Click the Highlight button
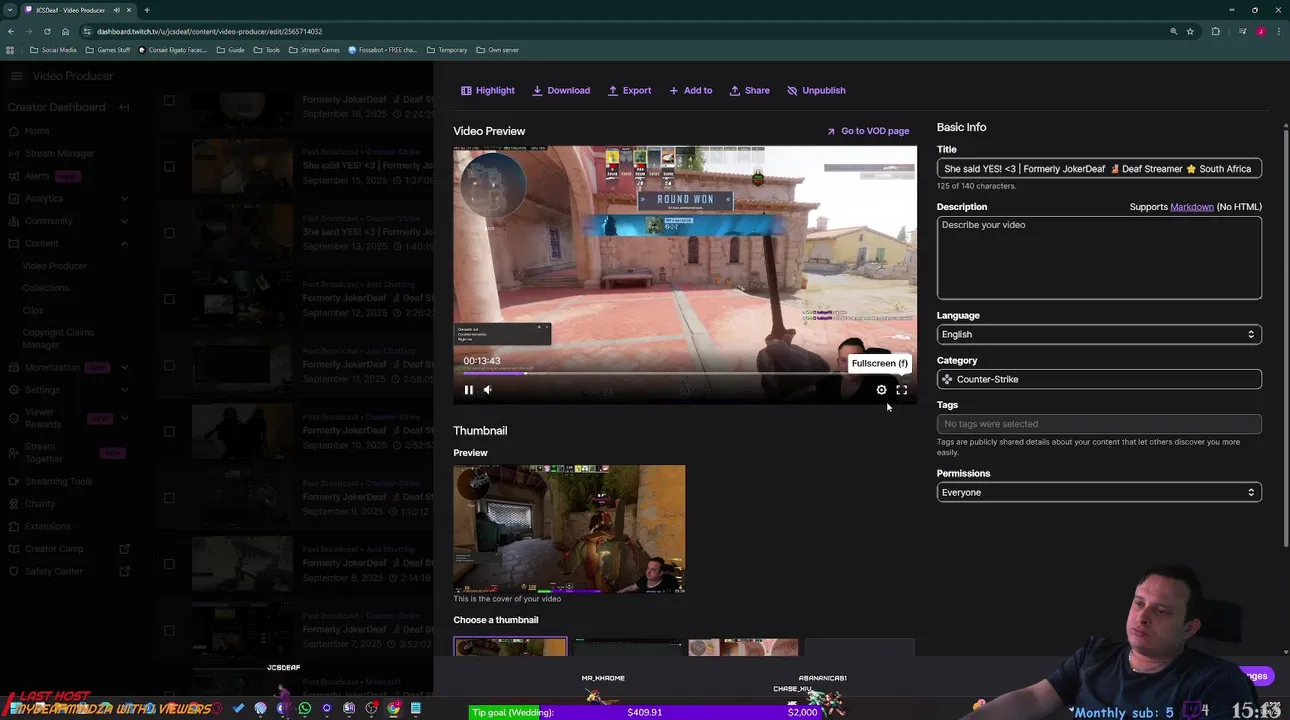This screenshot has height=720, width=1290. tap(488, 90)
